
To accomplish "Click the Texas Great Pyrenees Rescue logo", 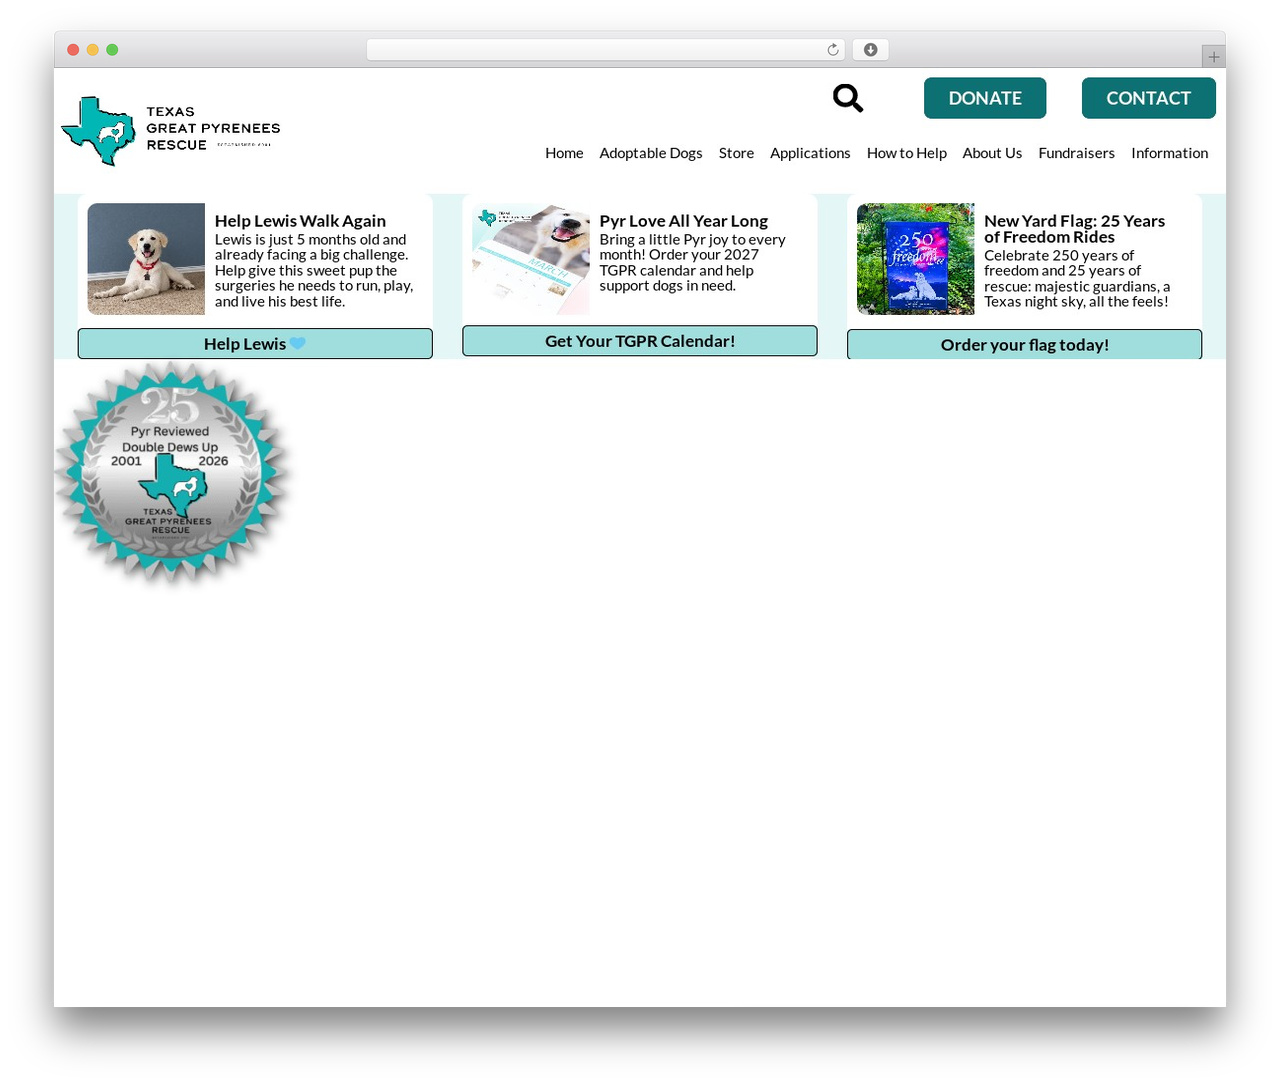I will [171, 131].
